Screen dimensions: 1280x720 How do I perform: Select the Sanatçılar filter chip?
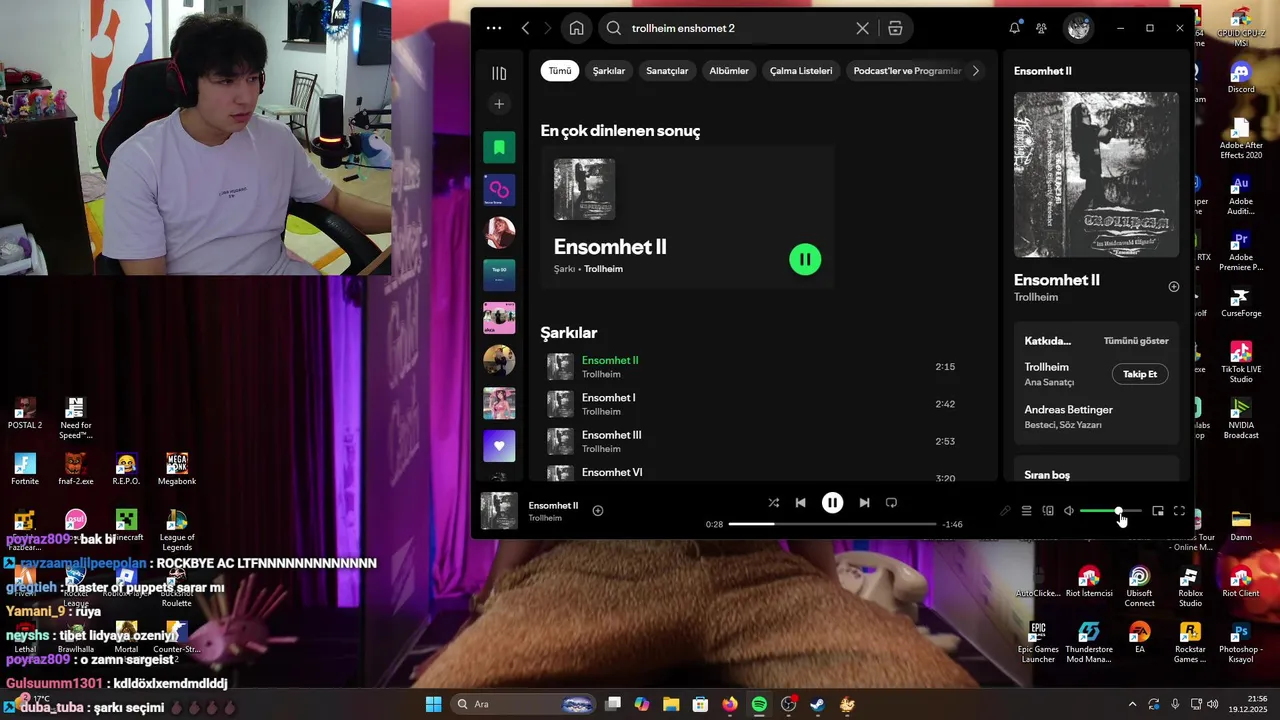(x=667, y=71)
